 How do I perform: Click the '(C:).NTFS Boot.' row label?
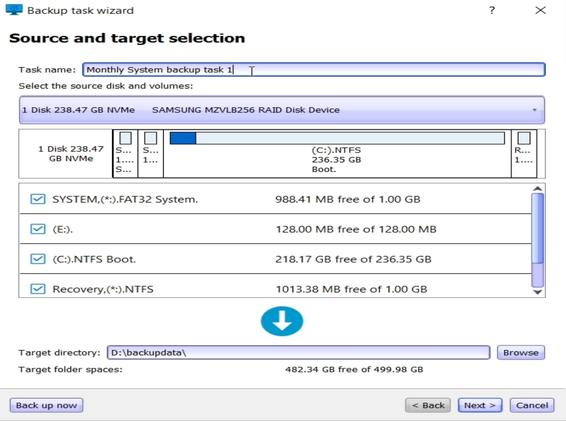[x=94, y=259]
